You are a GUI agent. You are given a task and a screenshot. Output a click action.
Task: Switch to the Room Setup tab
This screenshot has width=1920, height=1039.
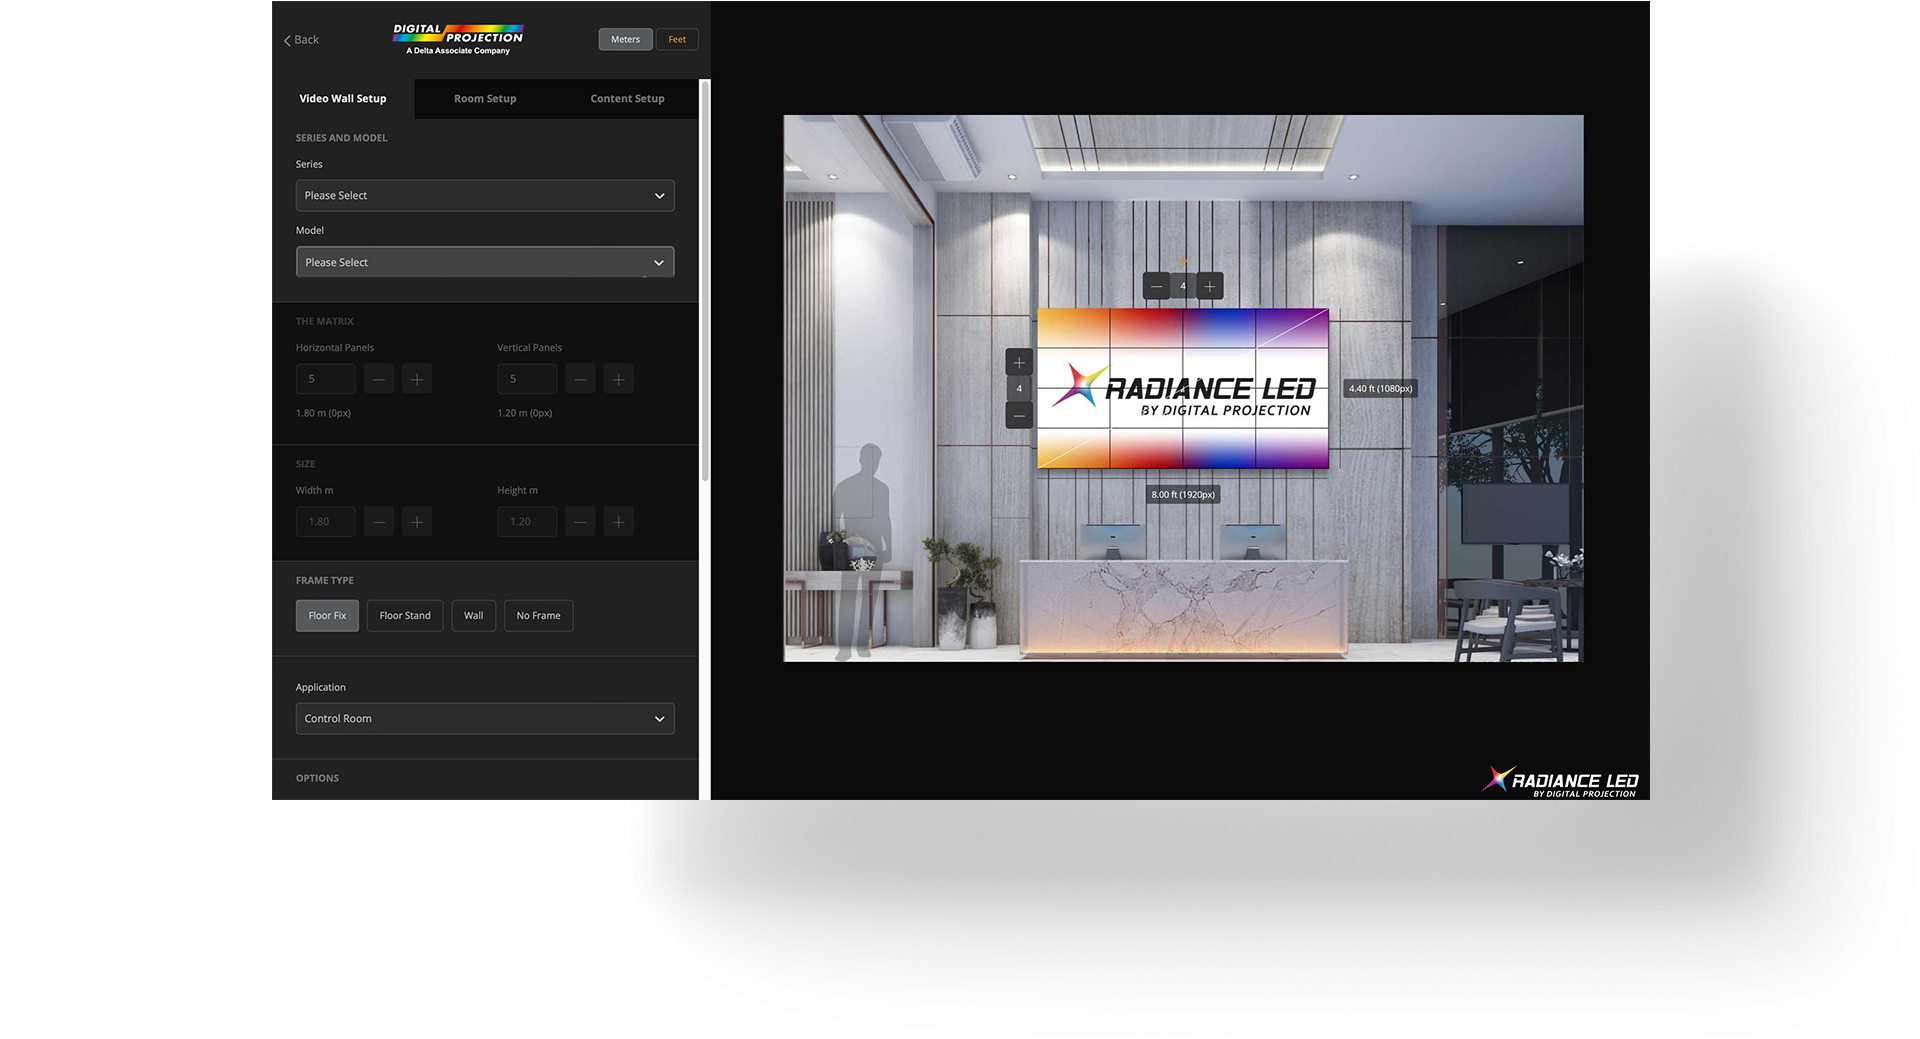pyautogui.click(x=485, y=98)
